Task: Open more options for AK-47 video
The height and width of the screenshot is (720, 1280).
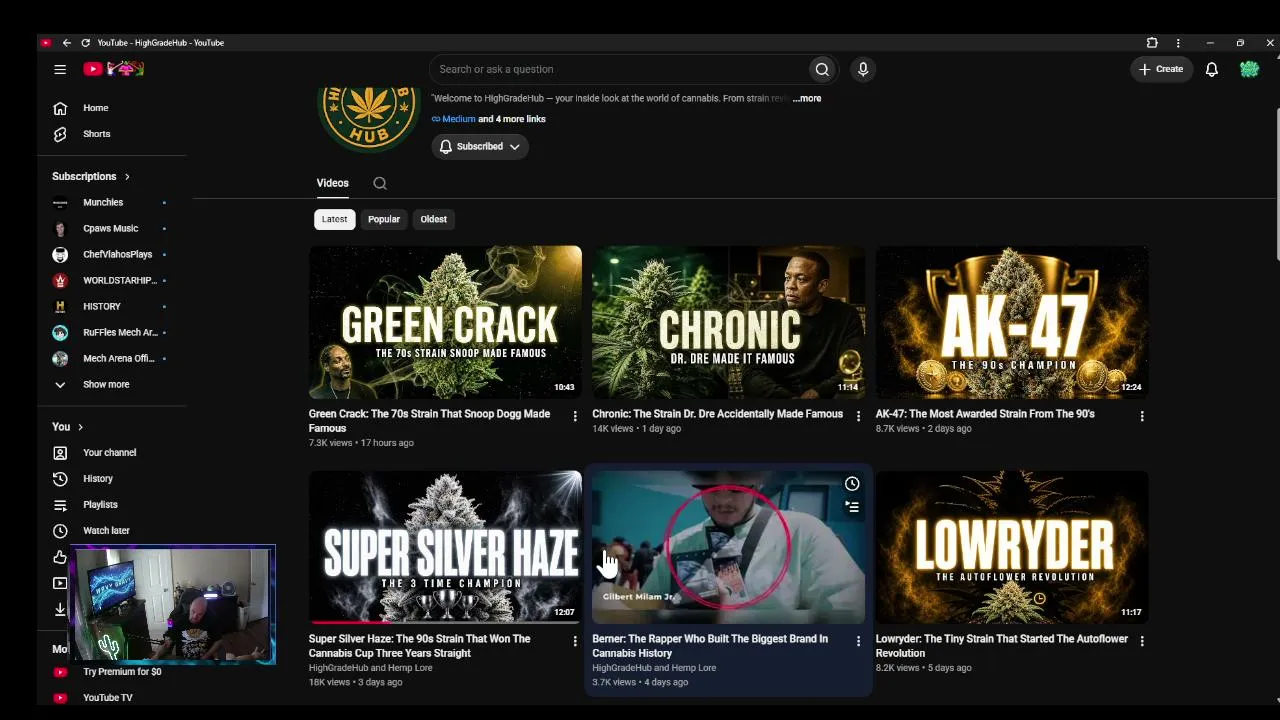Action: tap(1142, 416)
